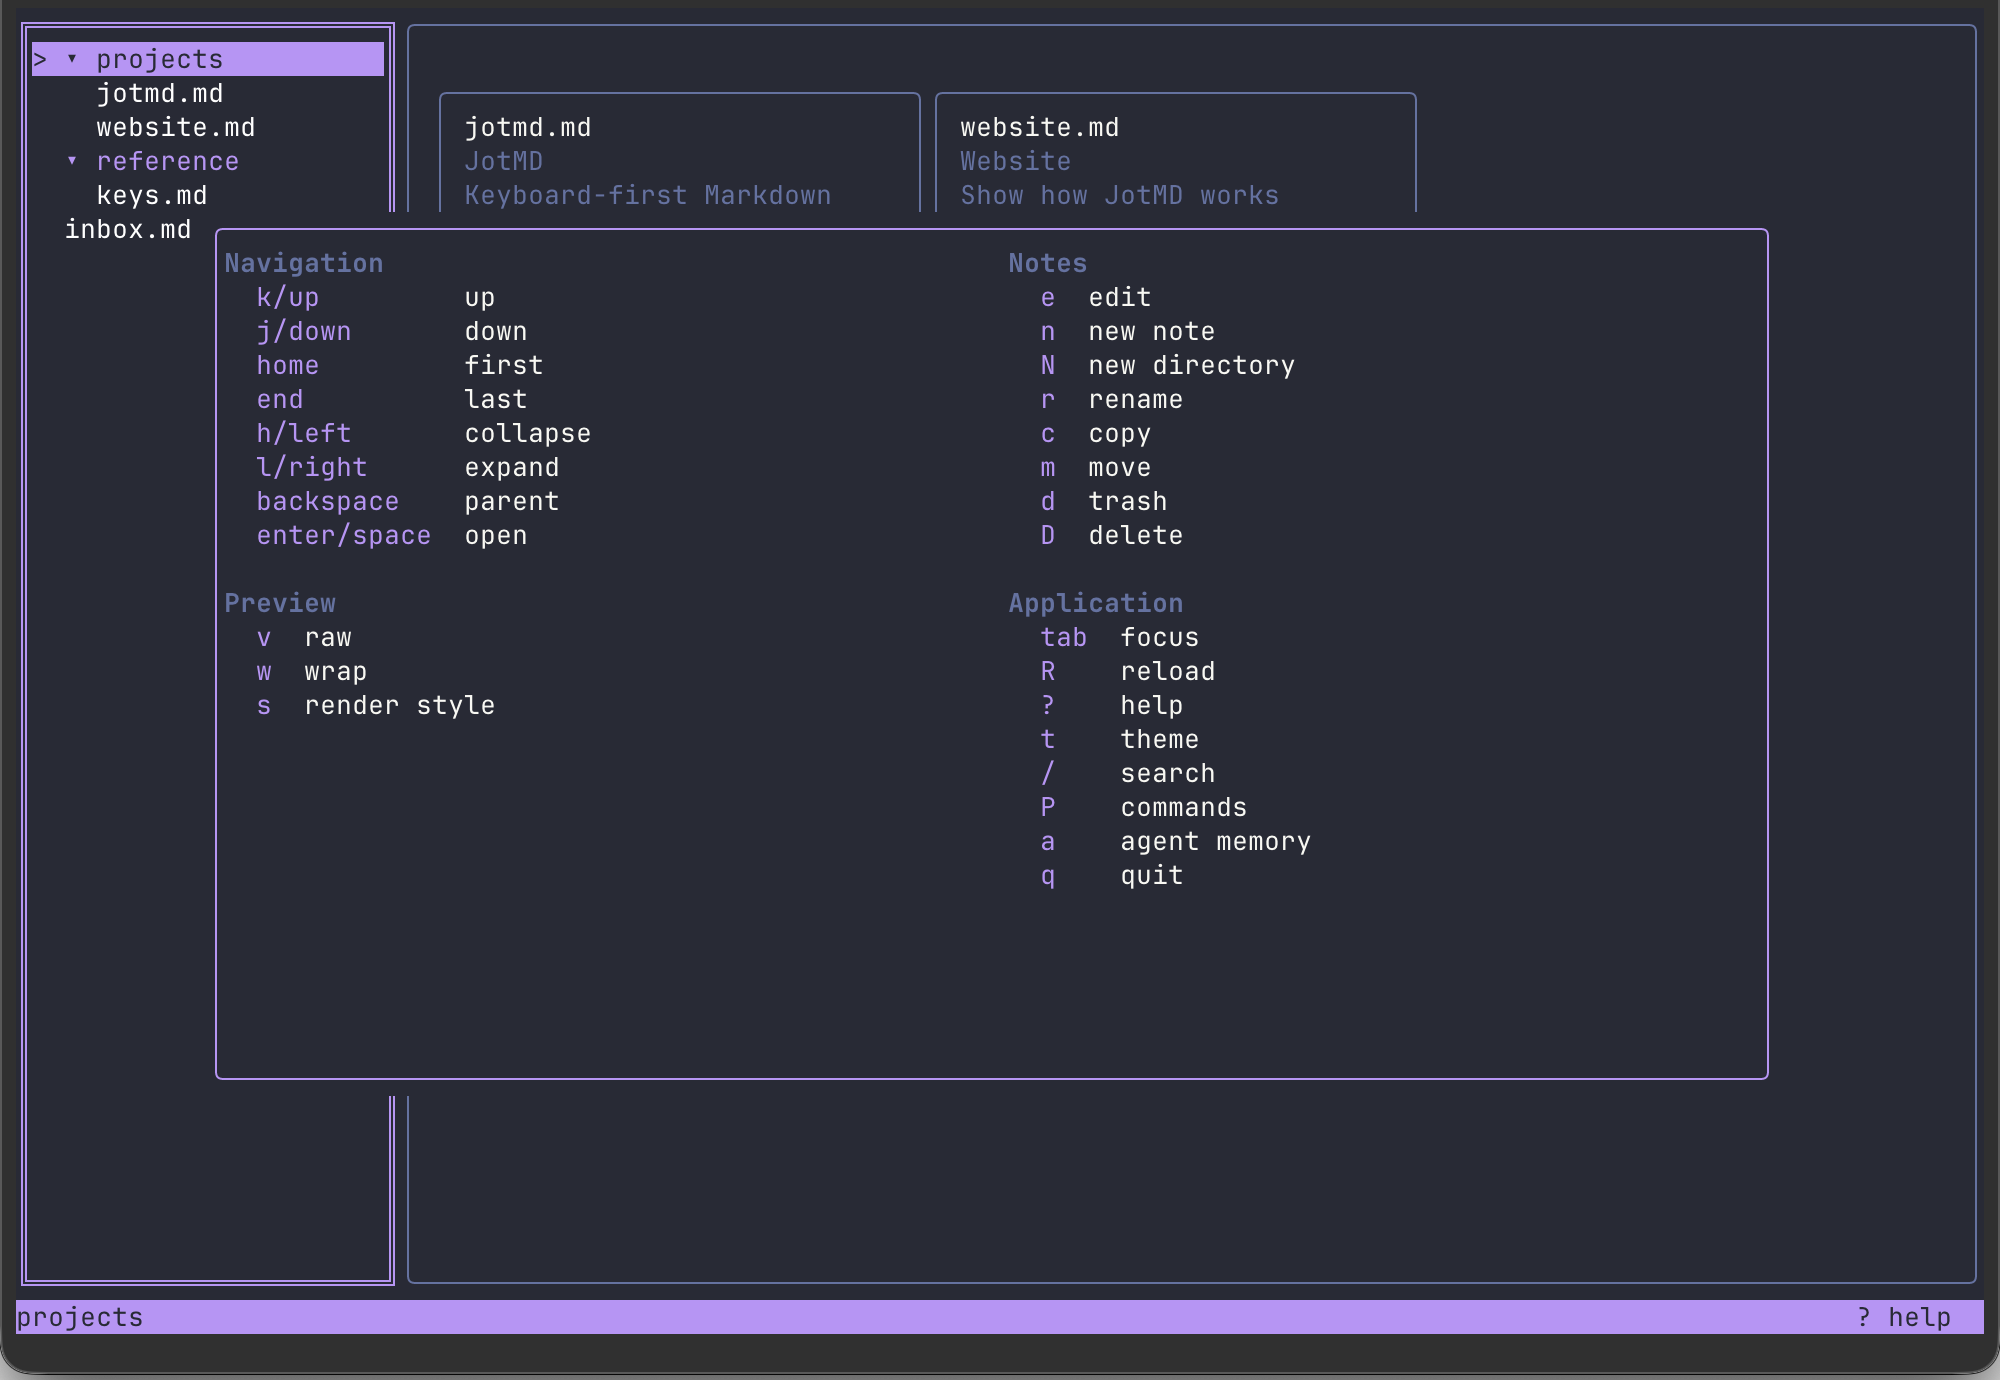Viewport: 2000px width, 1380px height.
Task: Click the 'k/up' key binding
Action: (288, 297)
